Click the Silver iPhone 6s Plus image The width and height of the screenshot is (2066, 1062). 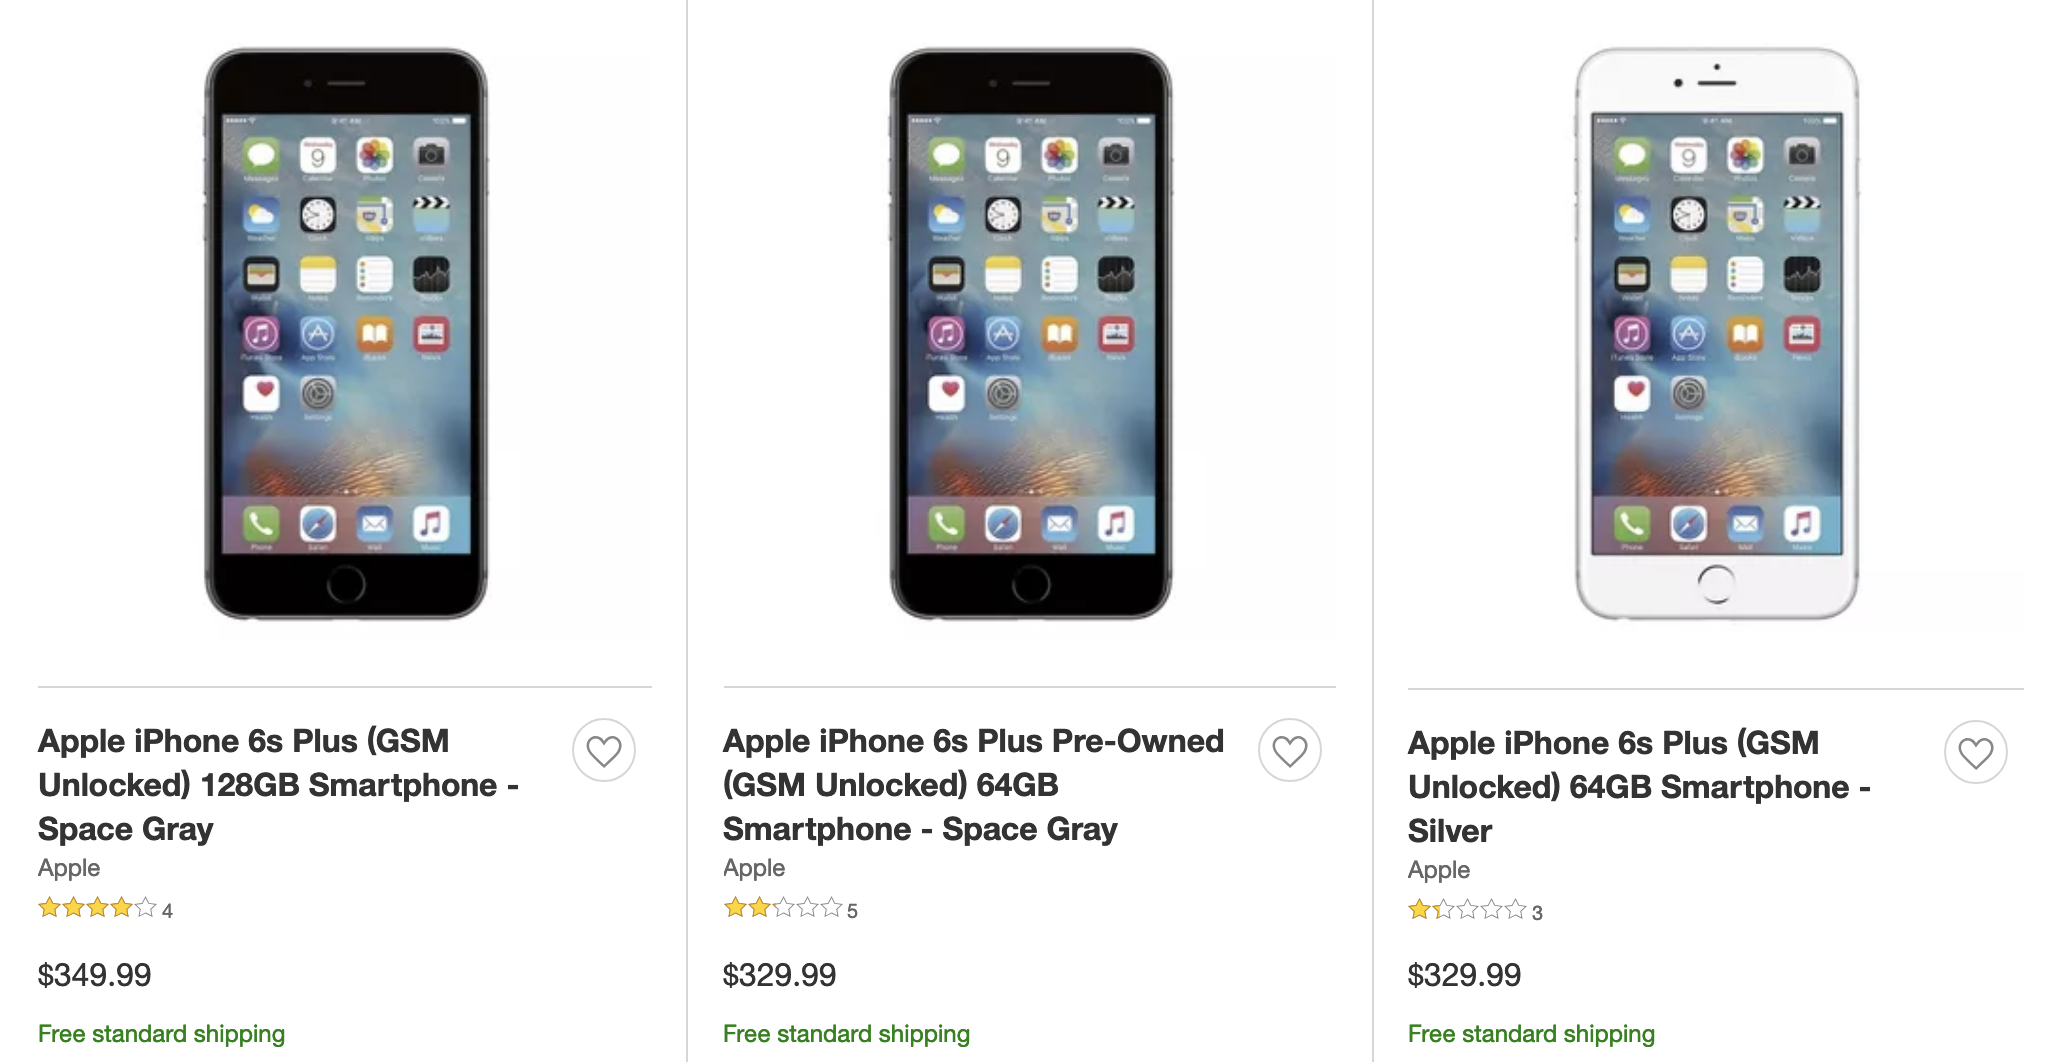1716,333
